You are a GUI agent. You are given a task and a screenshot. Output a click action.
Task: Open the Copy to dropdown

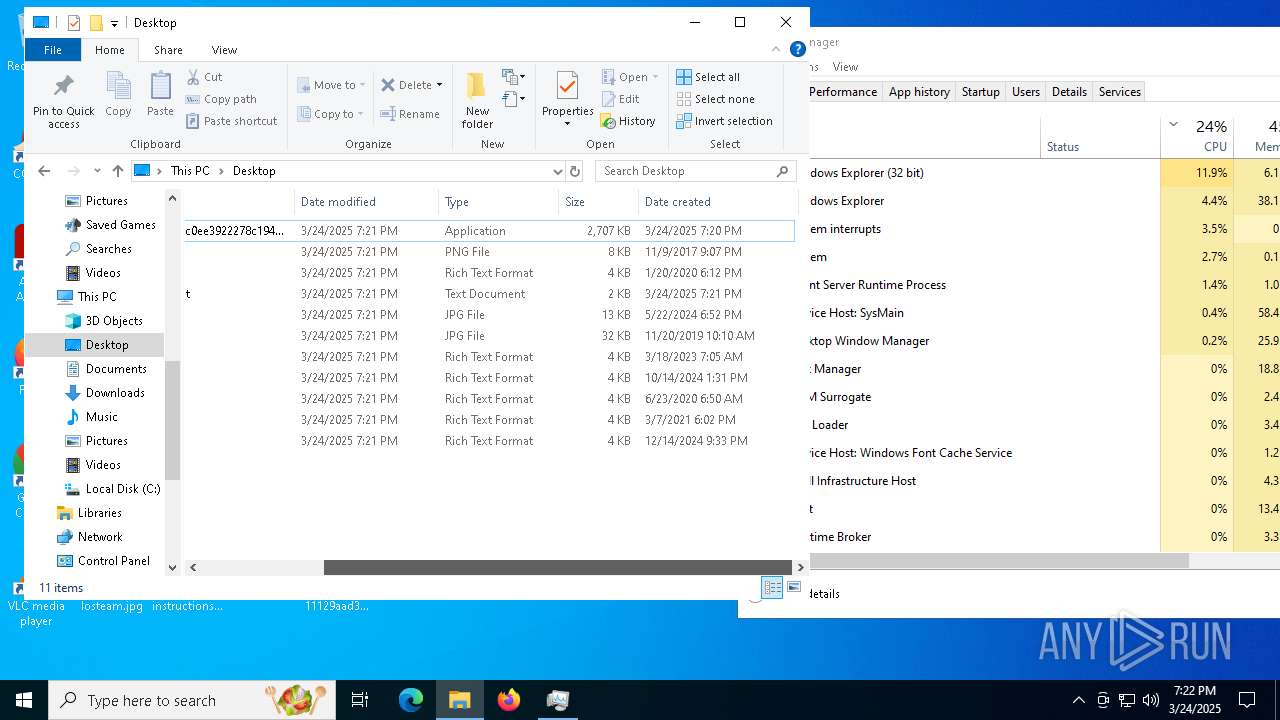[332, 114]
